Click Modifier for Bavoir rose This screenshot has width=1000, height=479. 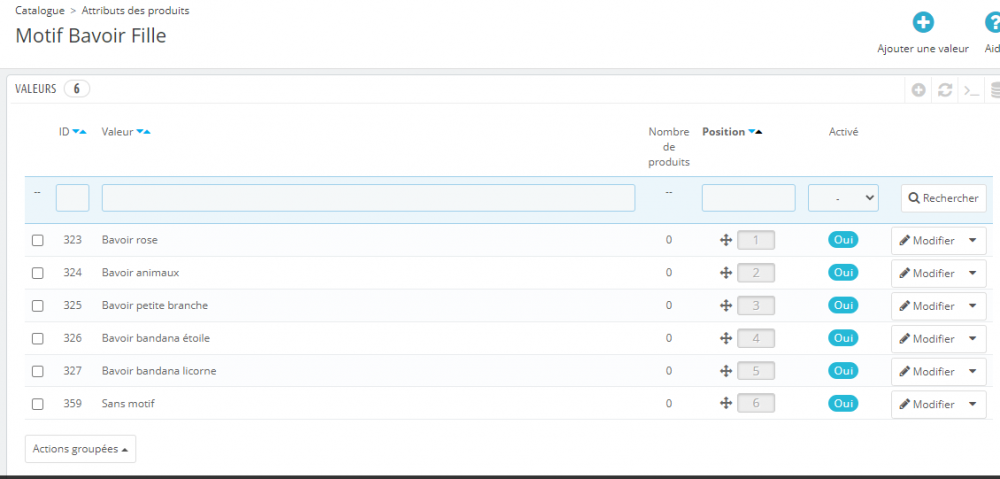(927, 240)
